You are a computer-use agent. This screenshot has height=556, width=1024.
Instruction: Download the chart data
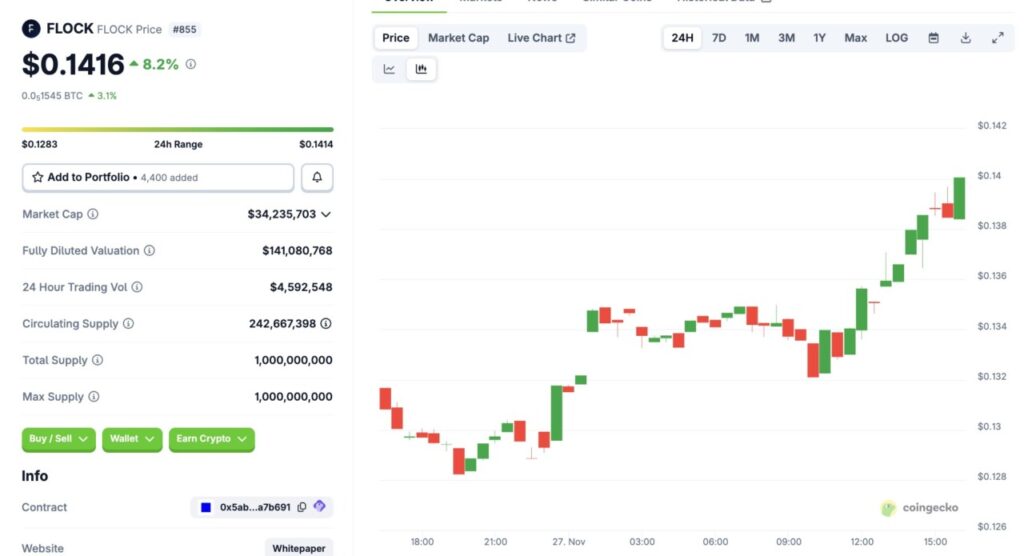(x=965, y=38)
